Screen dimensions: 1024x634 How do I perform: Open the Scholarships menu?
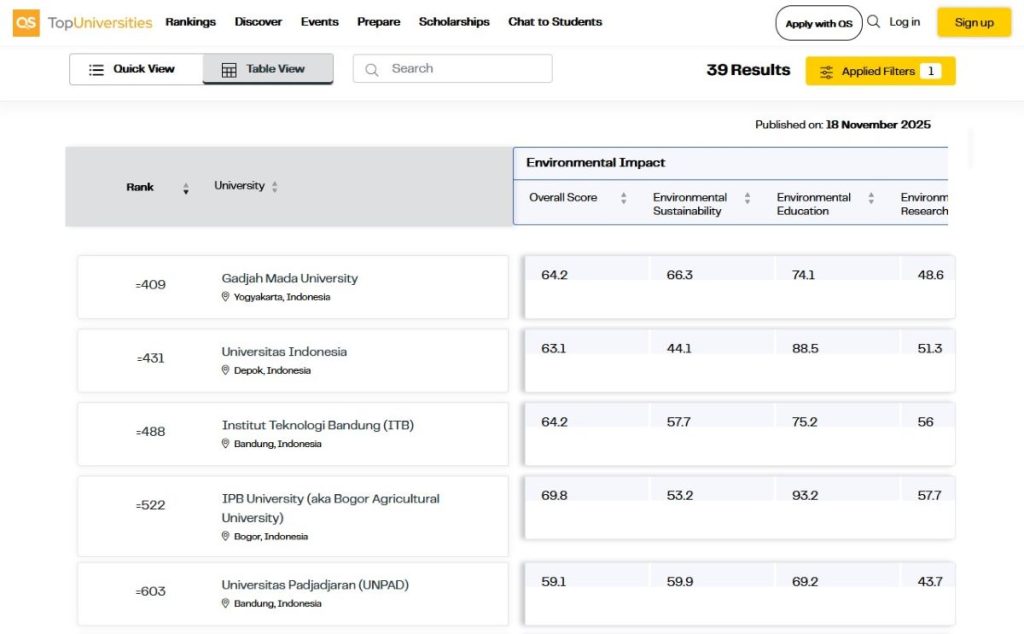pos(454,22)
